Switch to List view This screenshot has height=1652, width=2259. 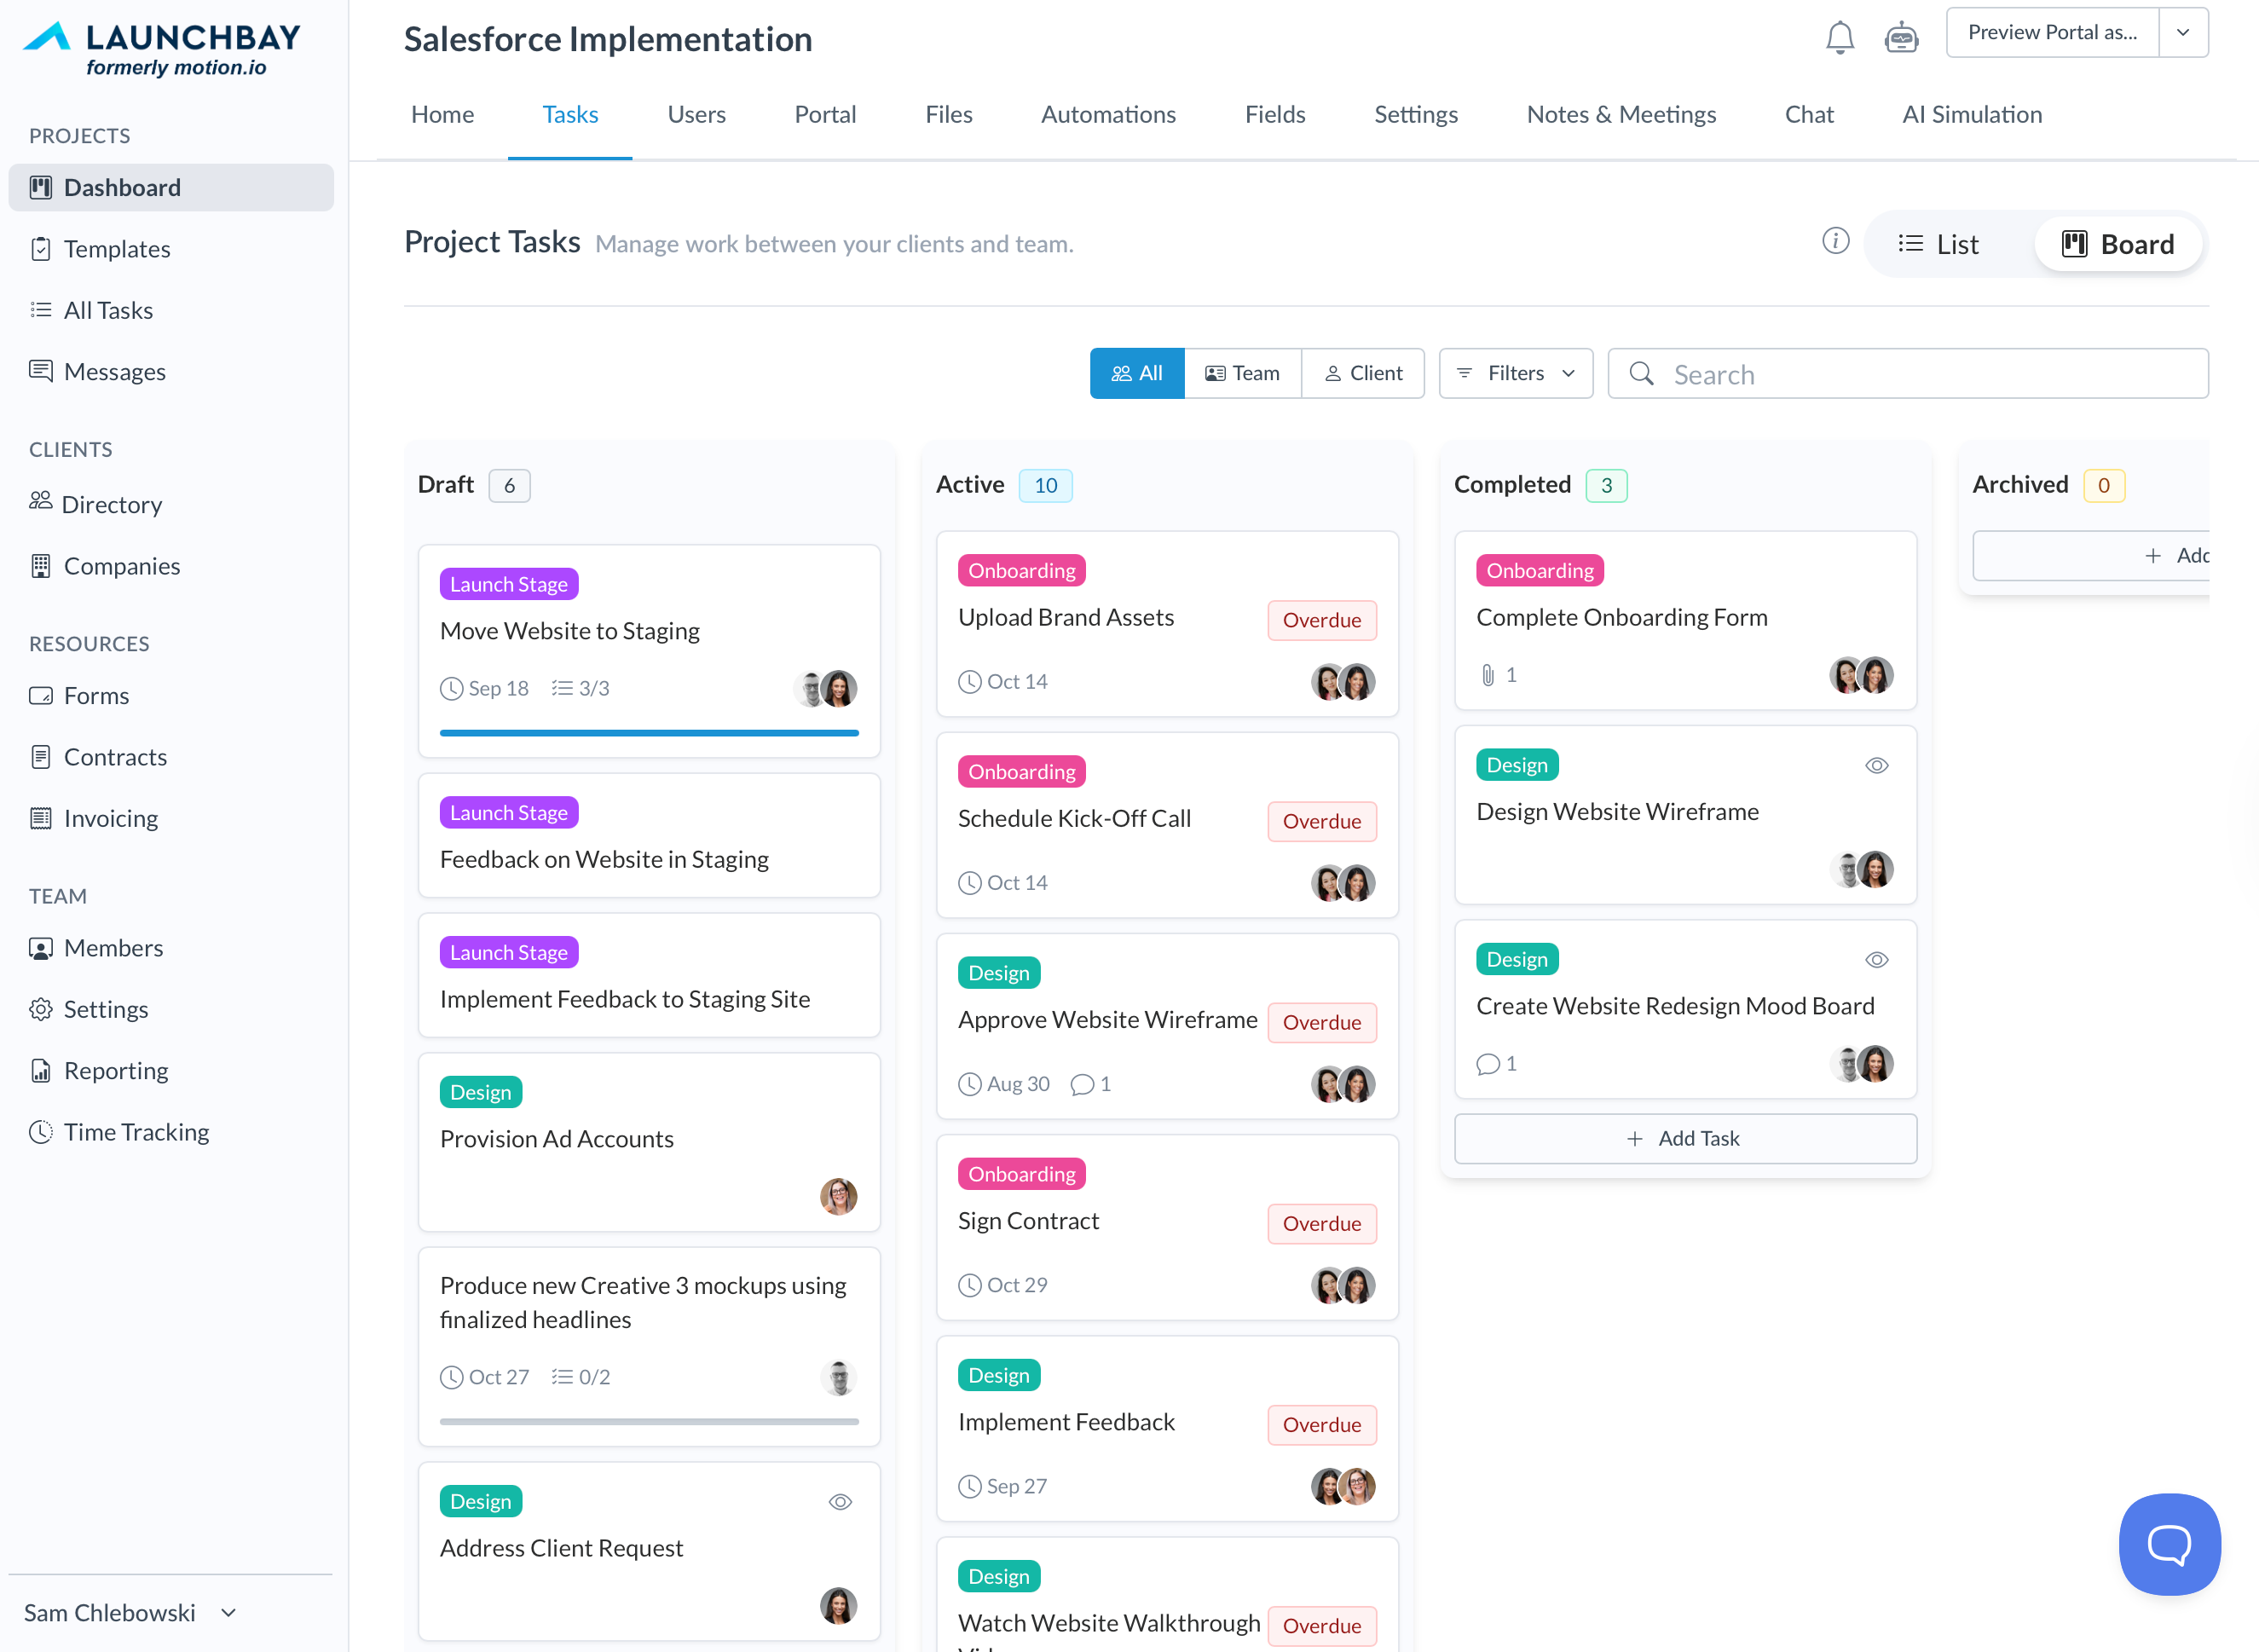(x=1938, y=244)
